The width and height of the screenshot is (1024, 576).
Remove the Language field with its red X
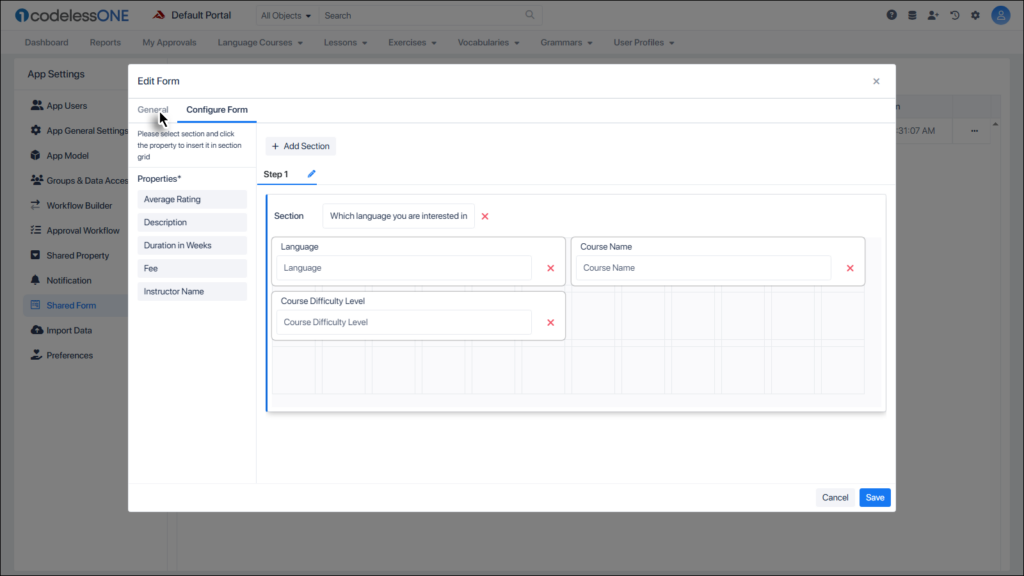coord(551,268)
